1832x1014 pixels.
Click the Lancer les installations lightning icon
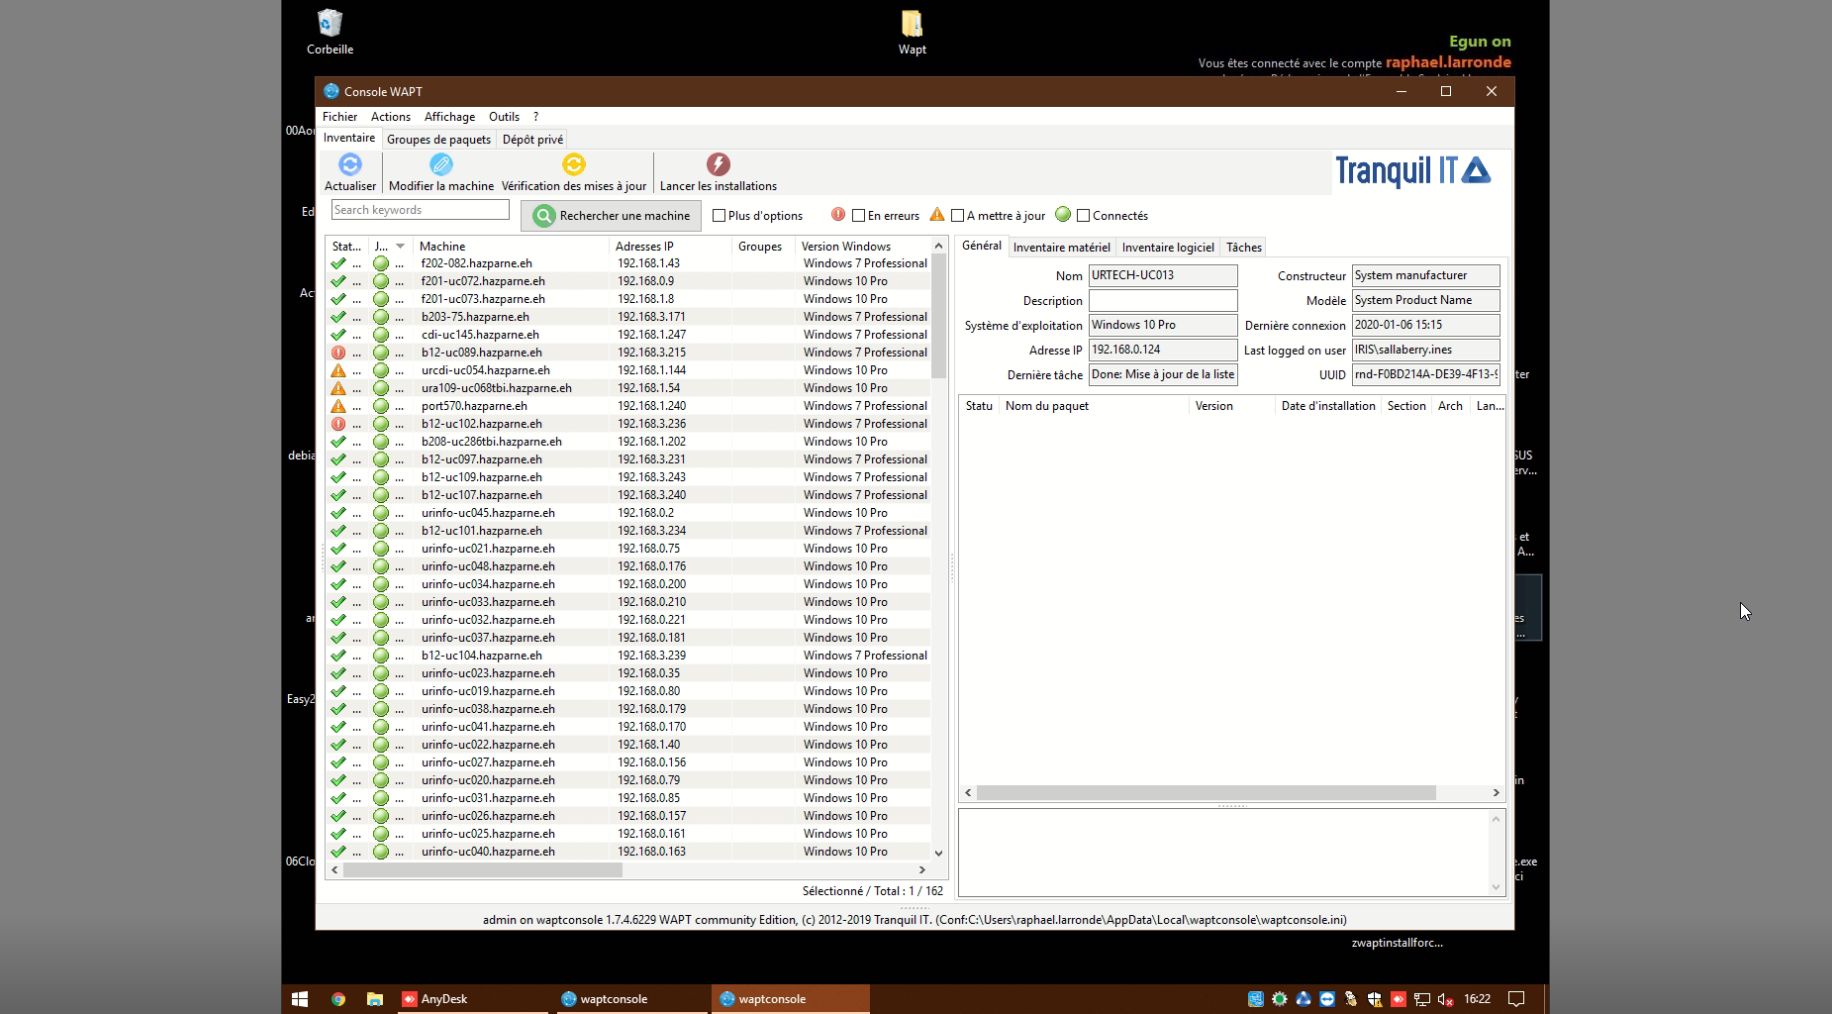(x=718, y=164)
